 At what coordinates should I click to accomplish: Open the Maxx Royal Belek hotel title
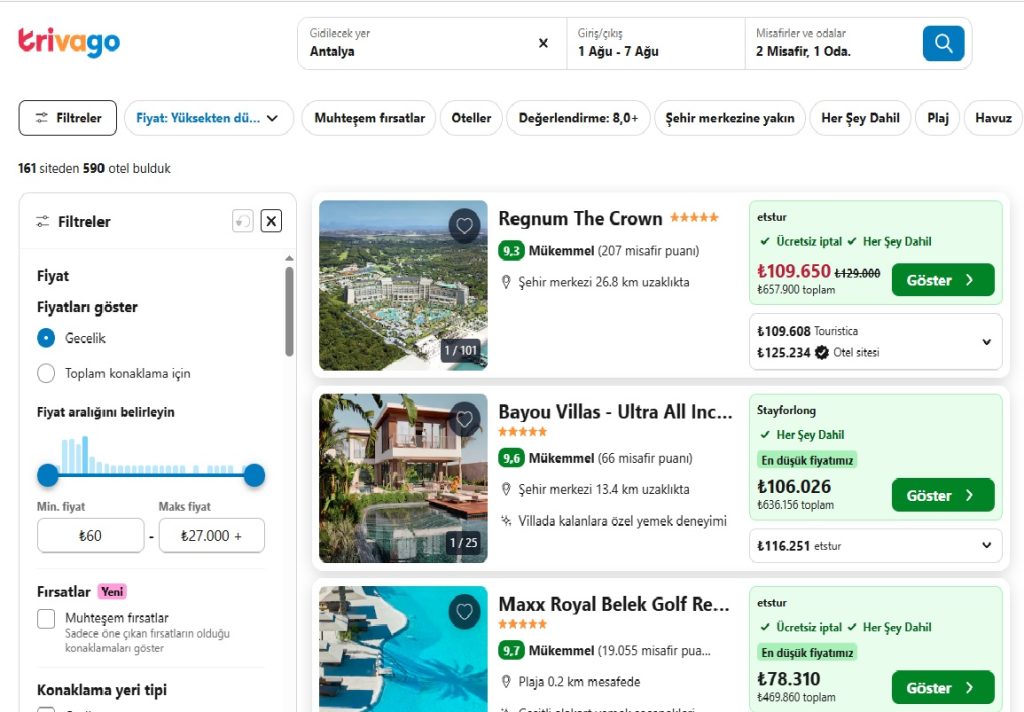tap(614, 604)
